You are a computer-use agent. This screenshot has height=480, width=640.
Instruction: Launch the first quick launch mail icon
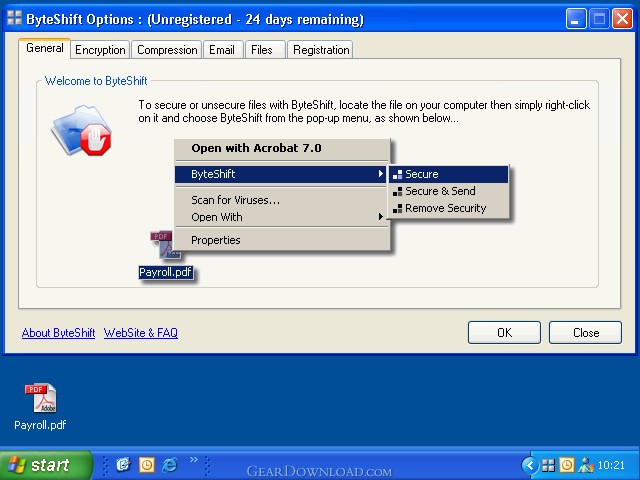pyautogui.click(x=123, y=464)
